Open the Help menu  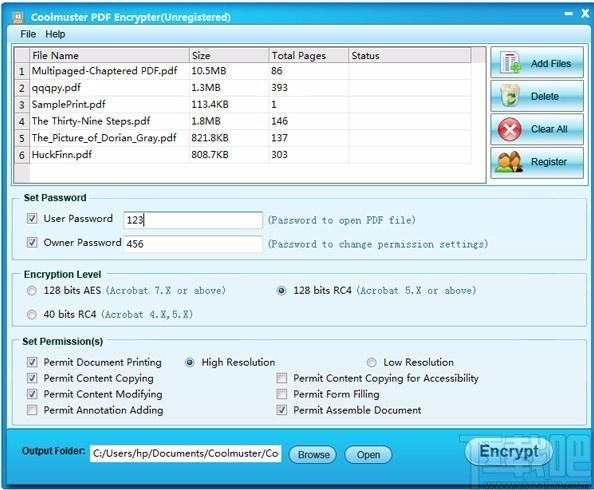tap(55, 34)
